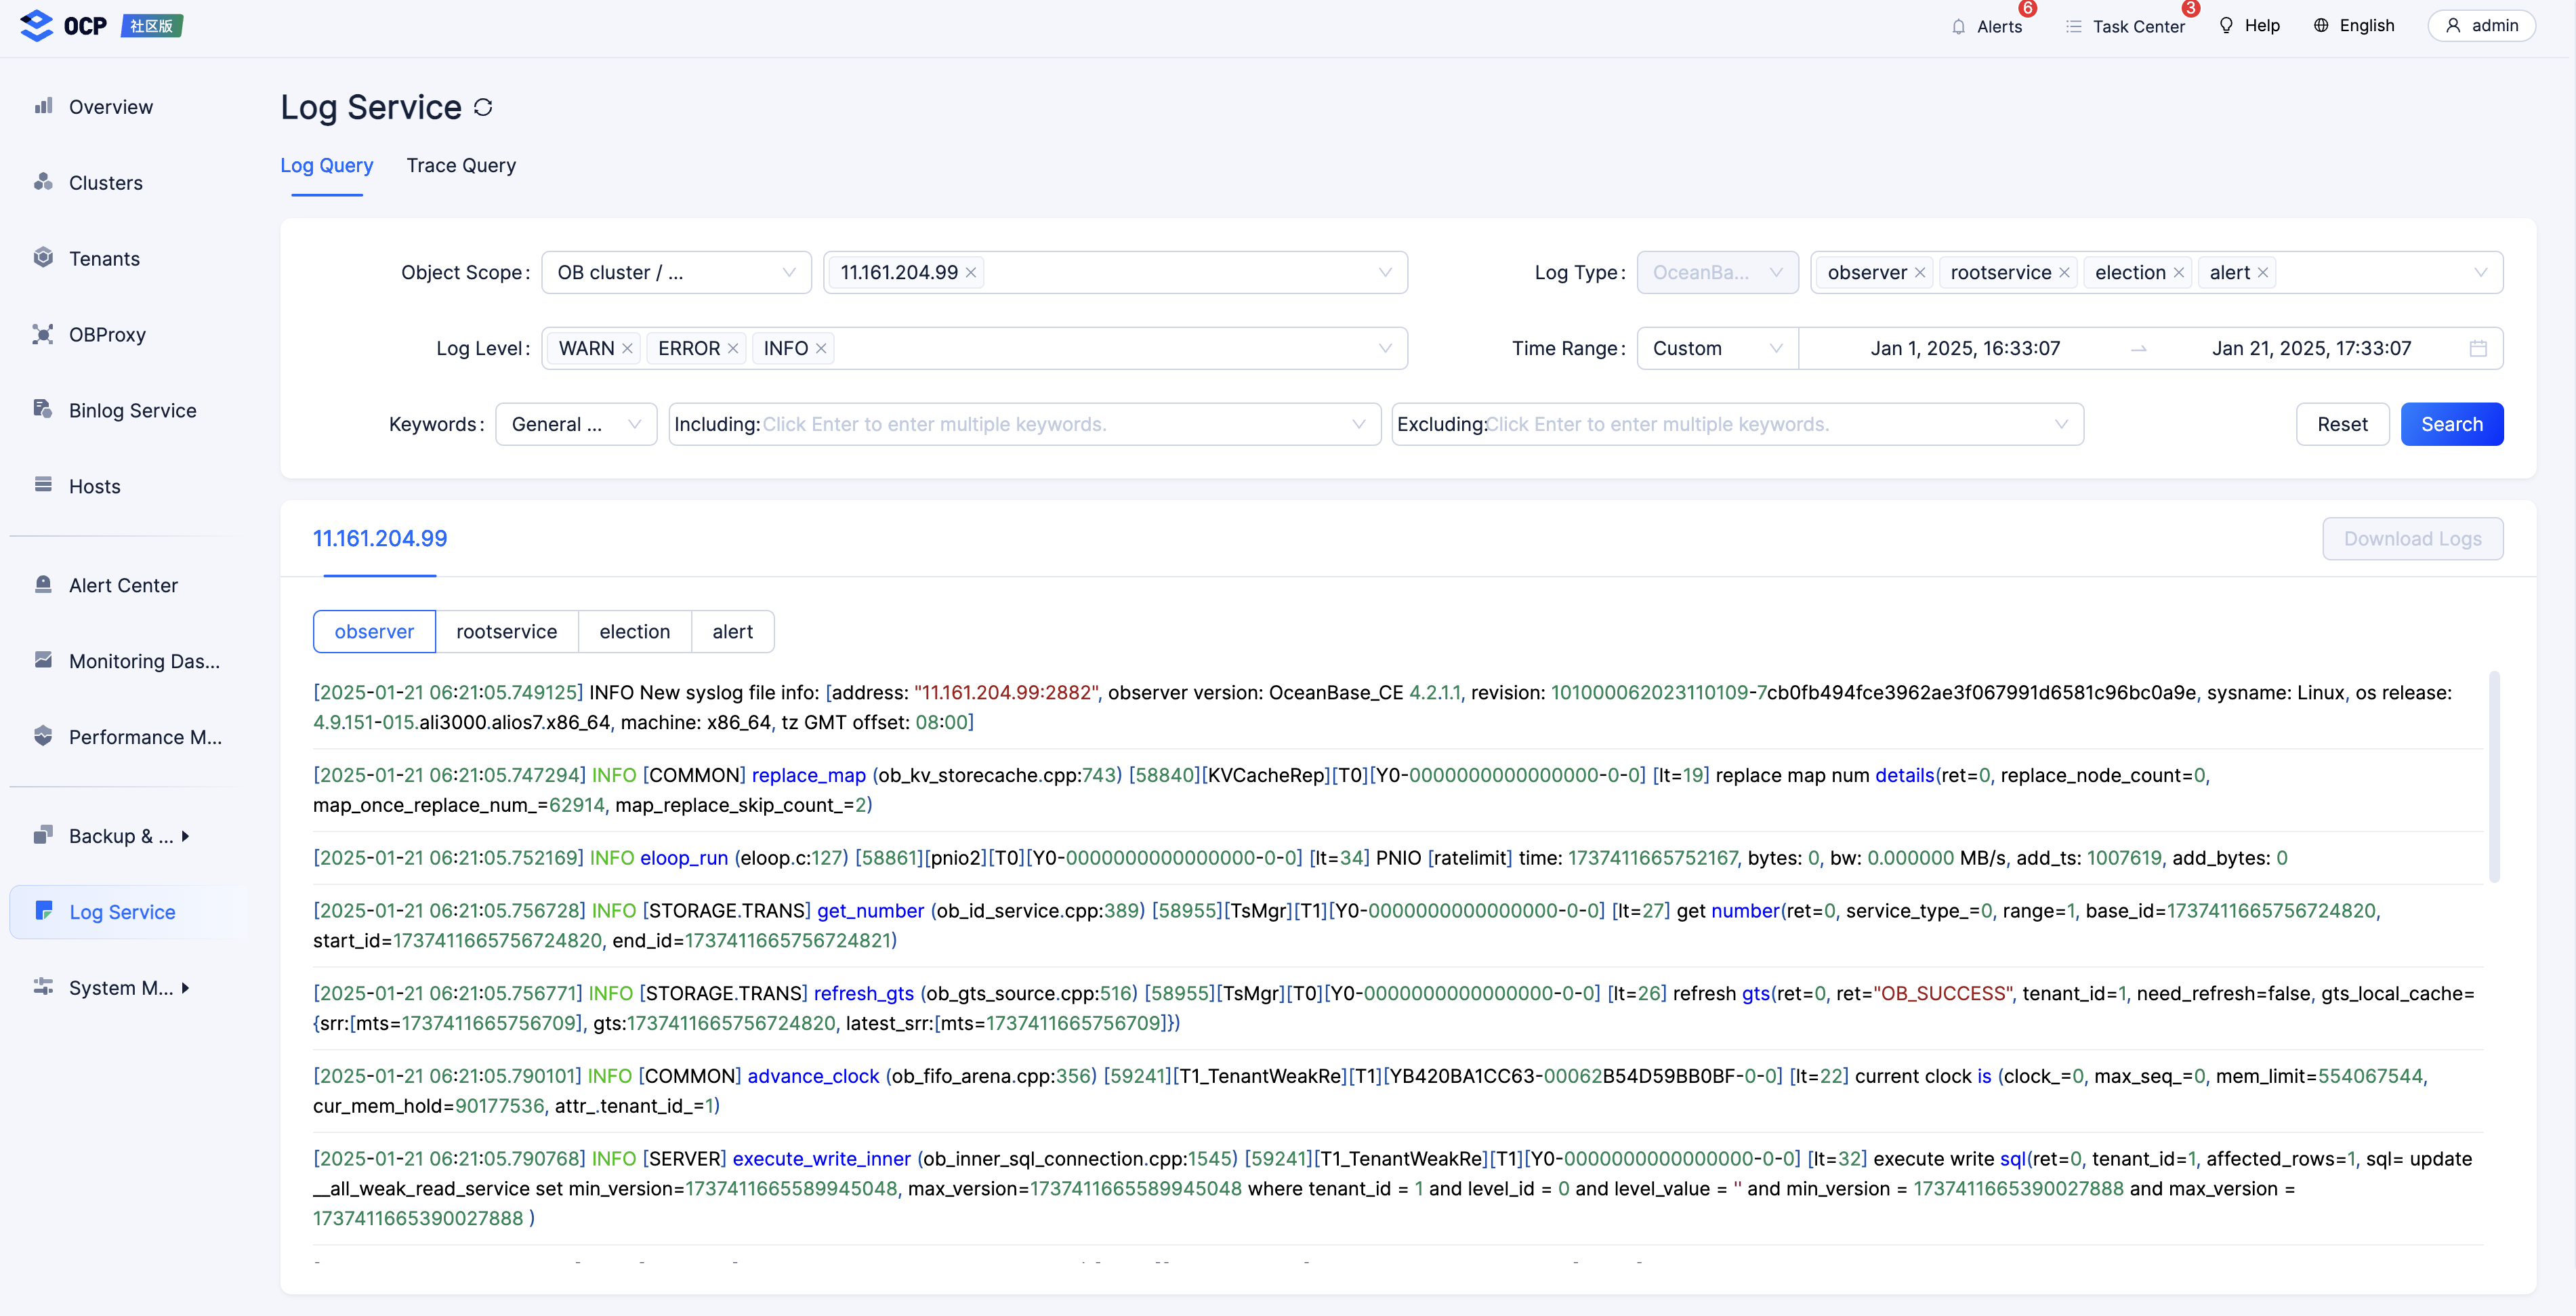Select the election log tab
Viewport: 2576px width, 1316px height.
click(634, 632)
